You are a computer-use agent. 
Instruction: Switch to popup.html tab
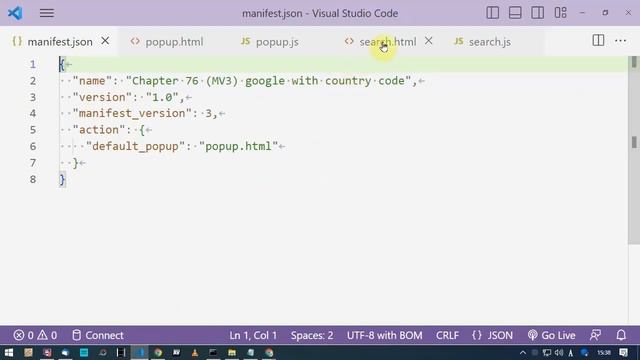pyautogui.click(x=174, y=42)
